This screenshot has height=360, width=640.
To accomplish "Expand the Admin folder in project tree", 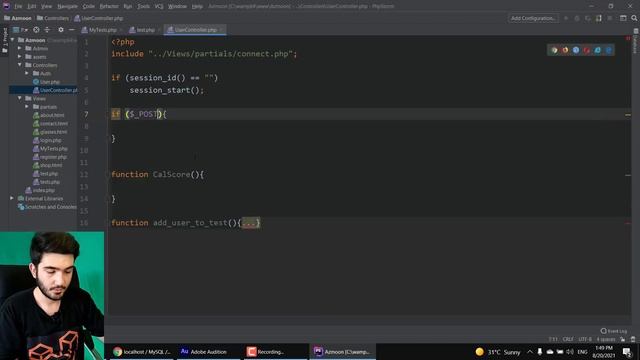I will [20, 48].
